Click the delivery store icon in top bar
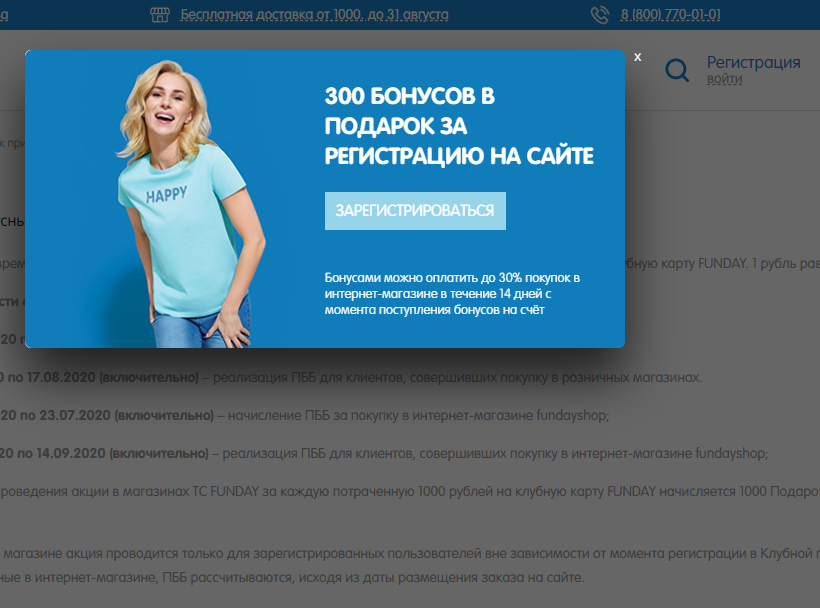Screen dimensions: 820x608 [160, 15]
